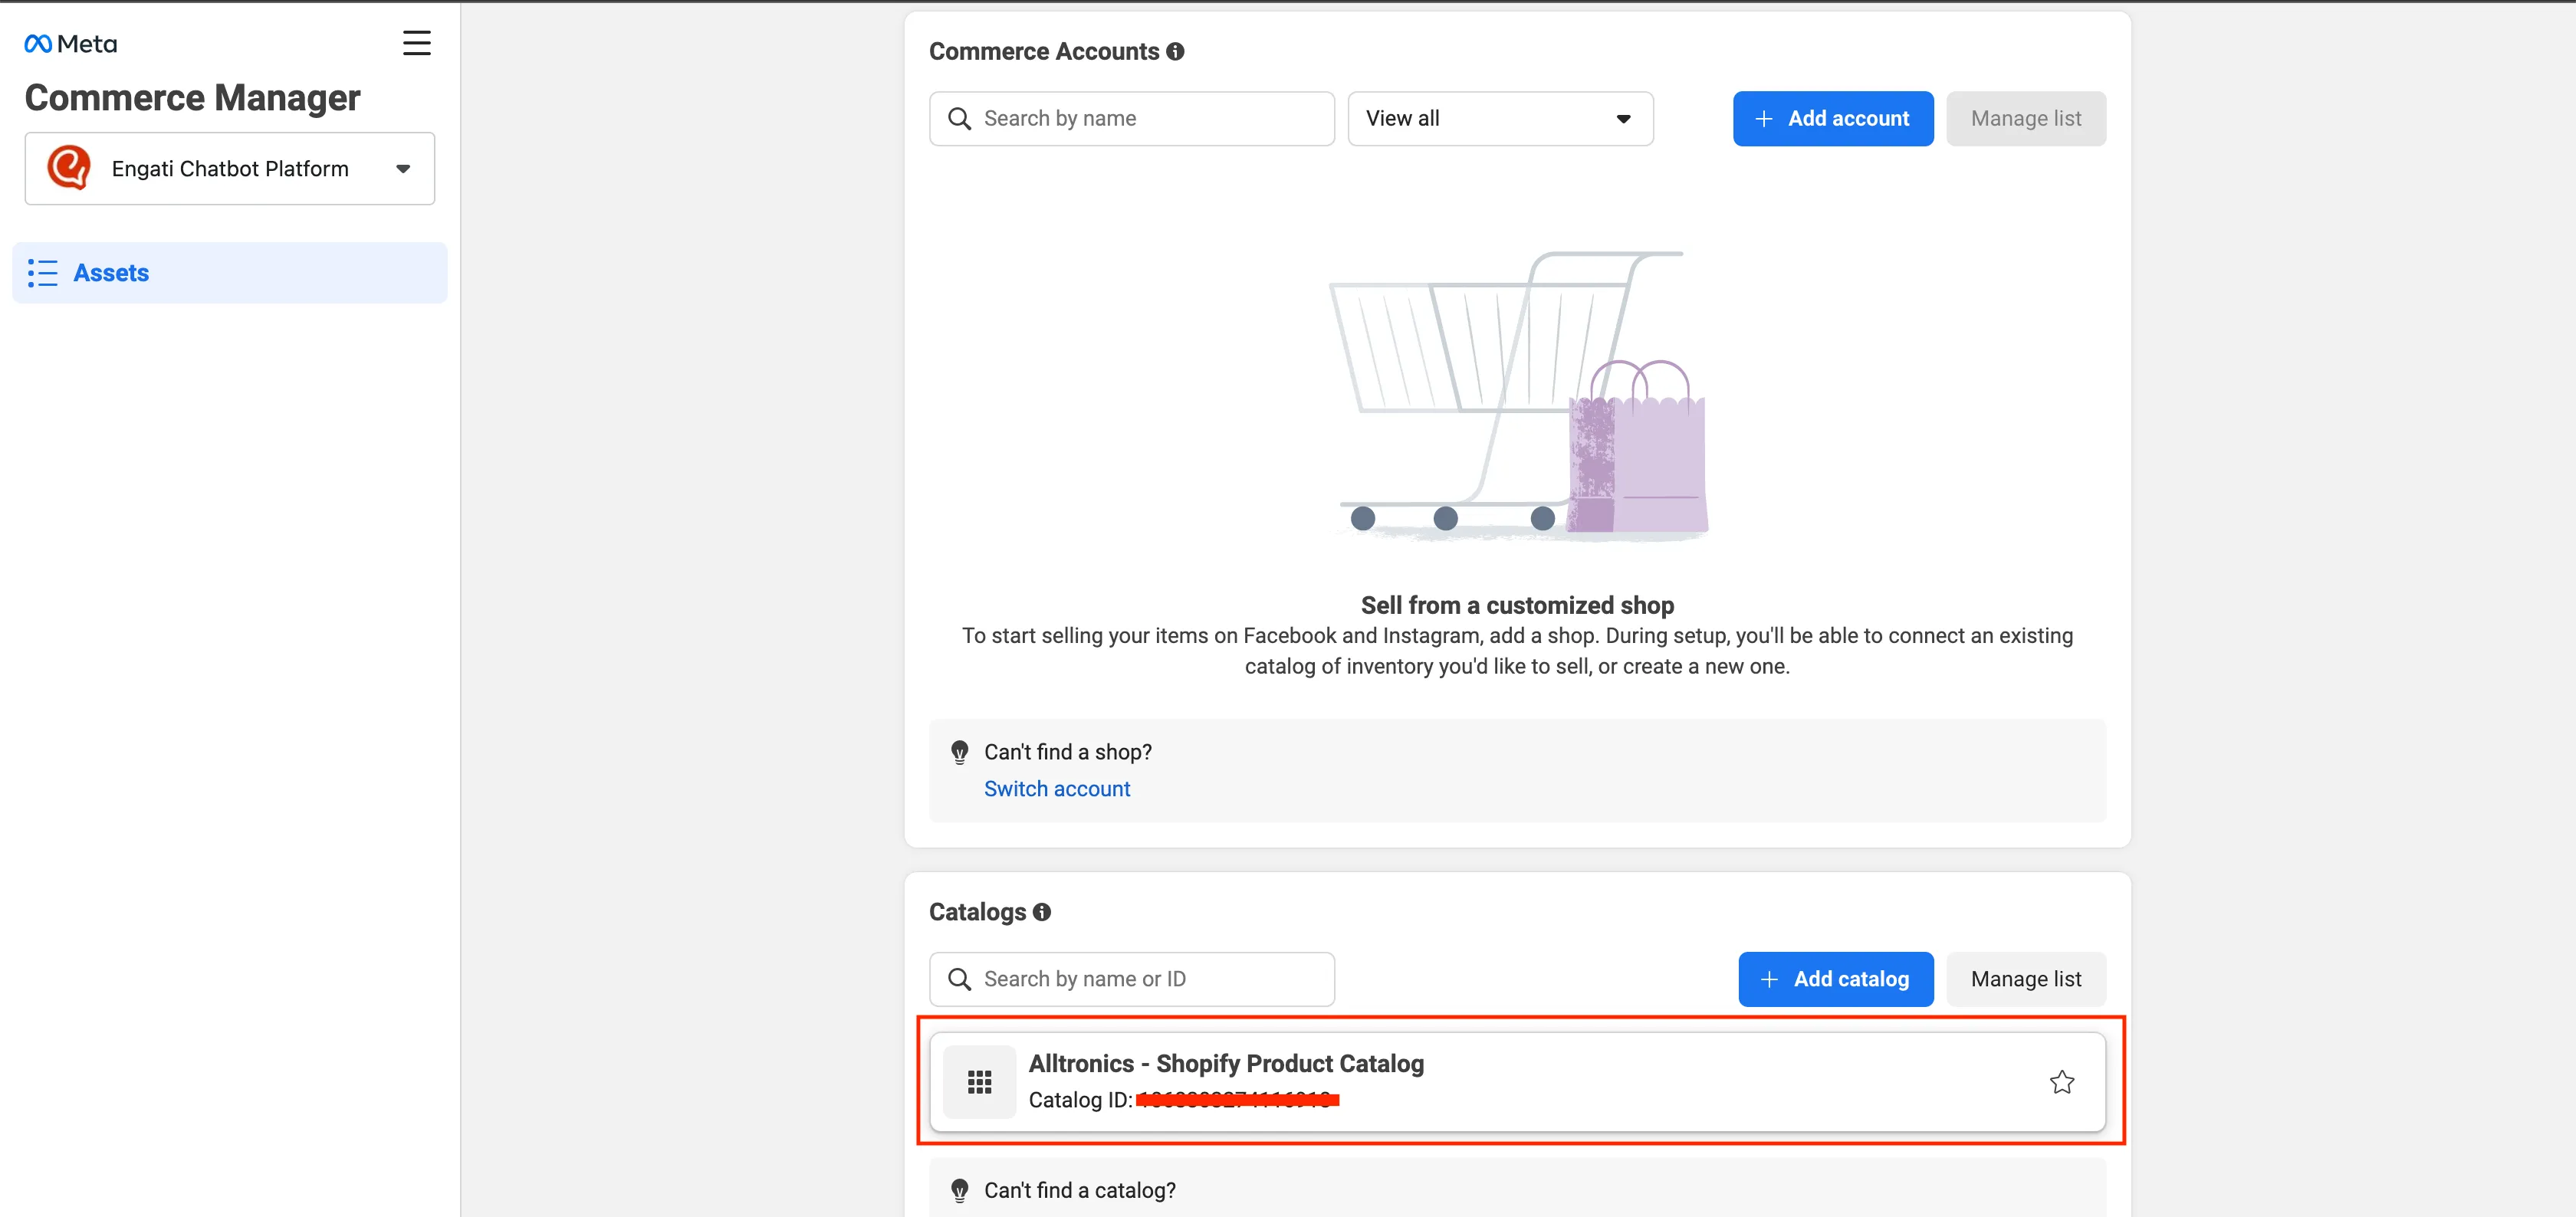Click the Sell from a customized shop heading
The width and height of the screenshot is (2576, 1217).
[1517, 605]
